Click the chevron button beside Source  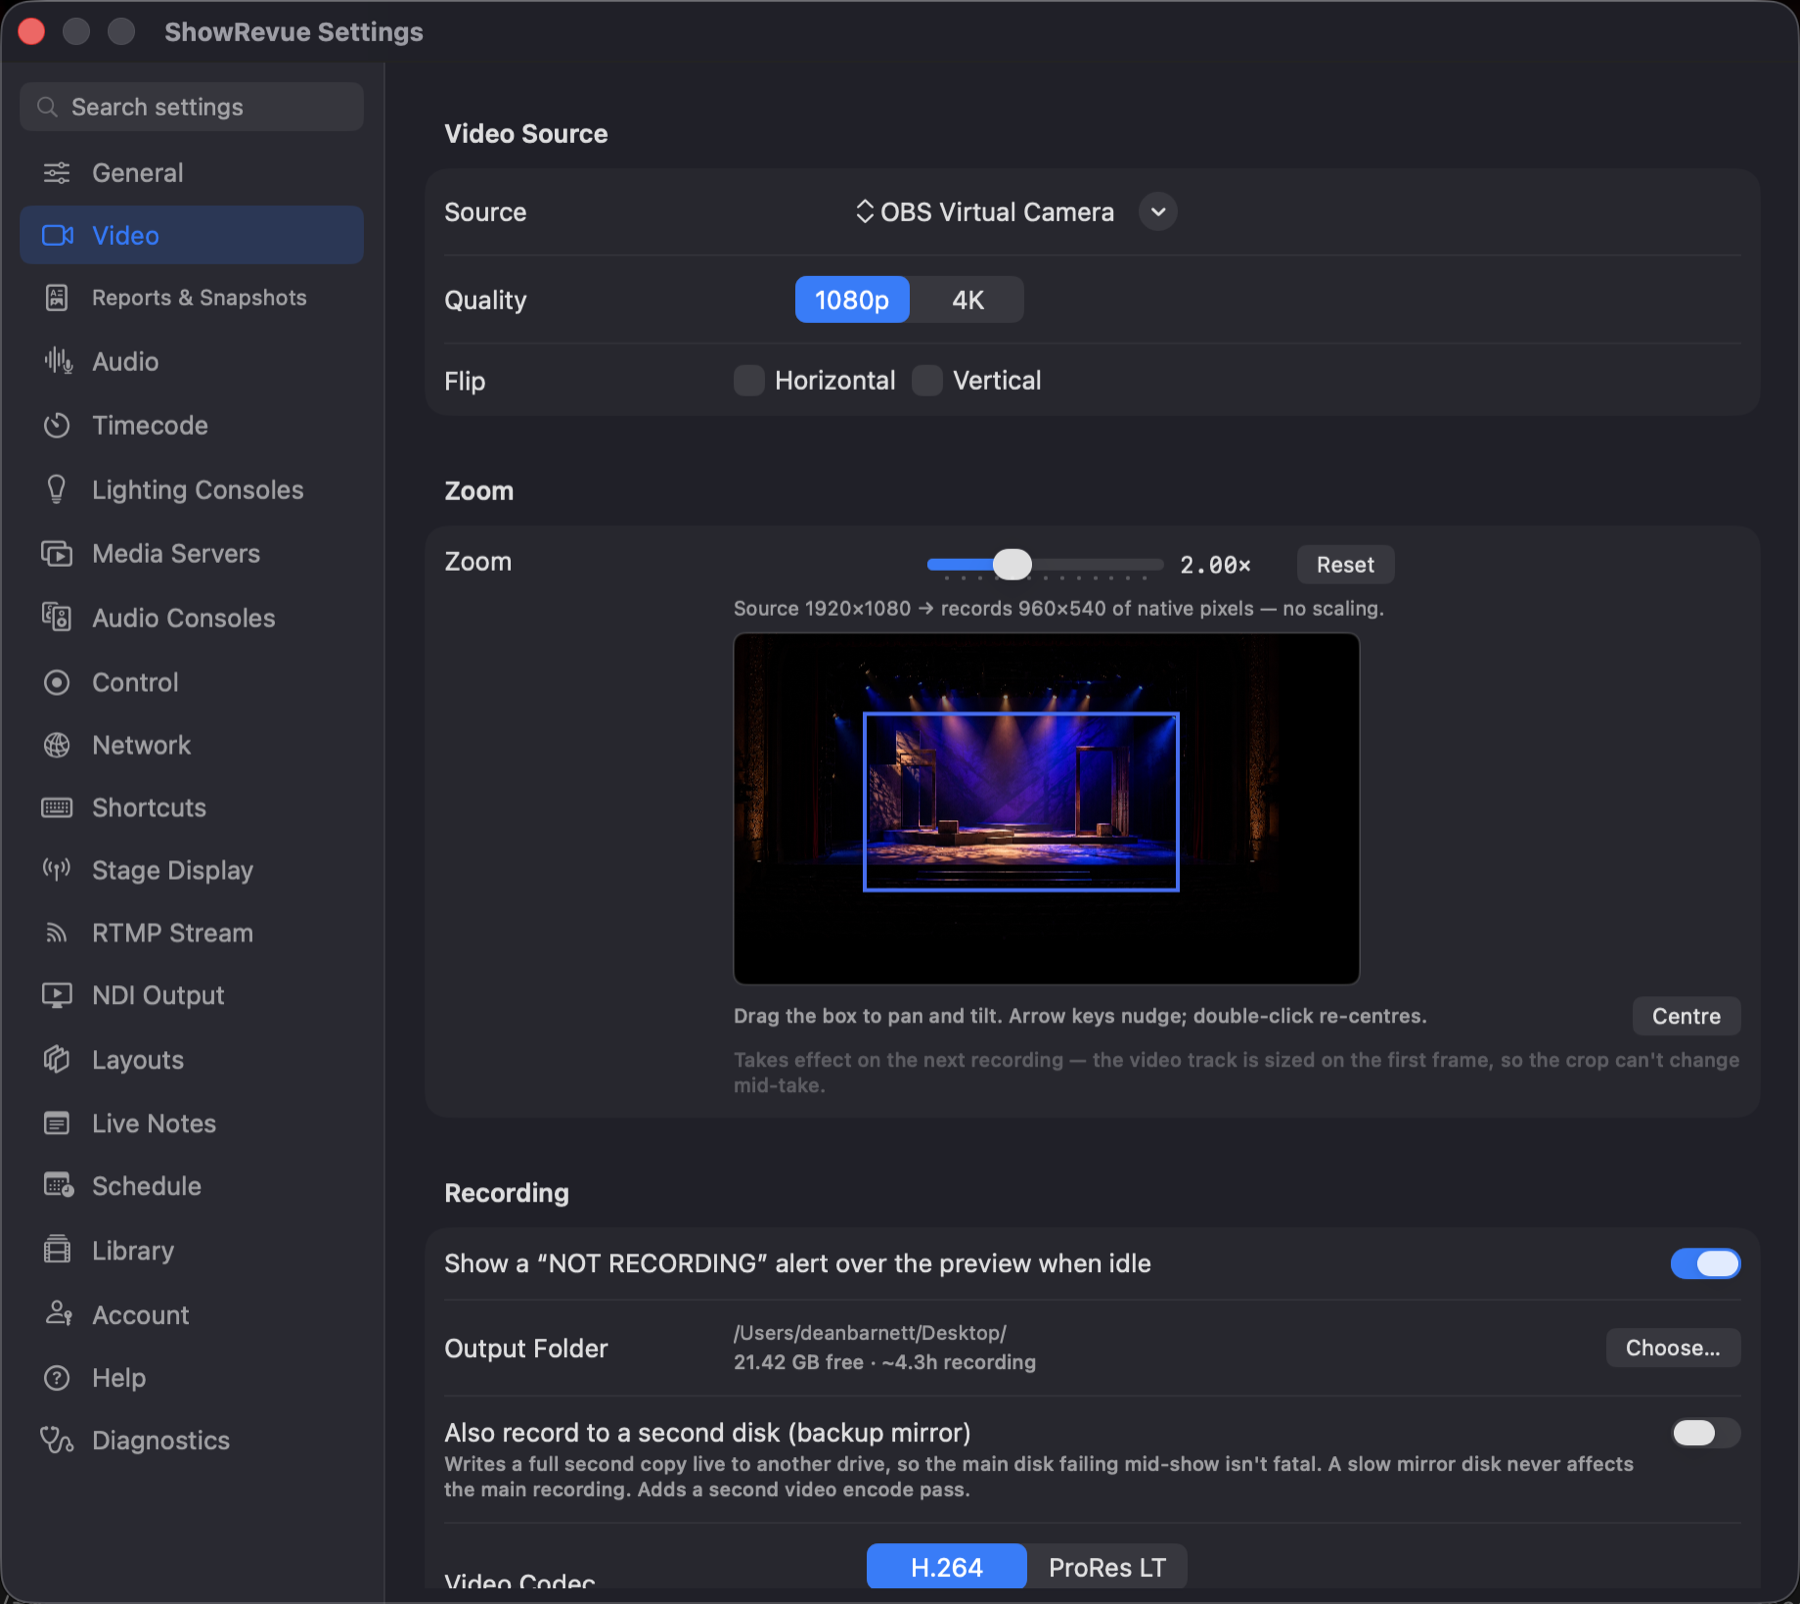click(1158, 212)
